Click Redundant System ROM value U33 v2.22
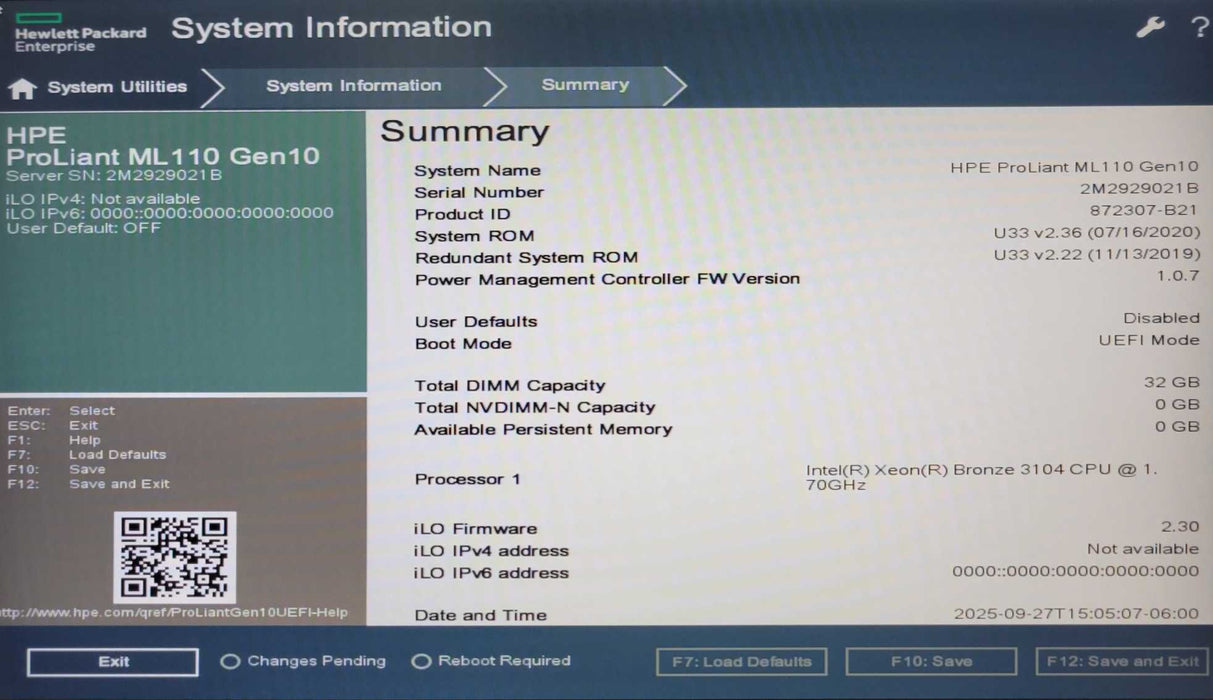Image resolution: width=1213 pixels, height=700 pixels. tap(1096, 255)
